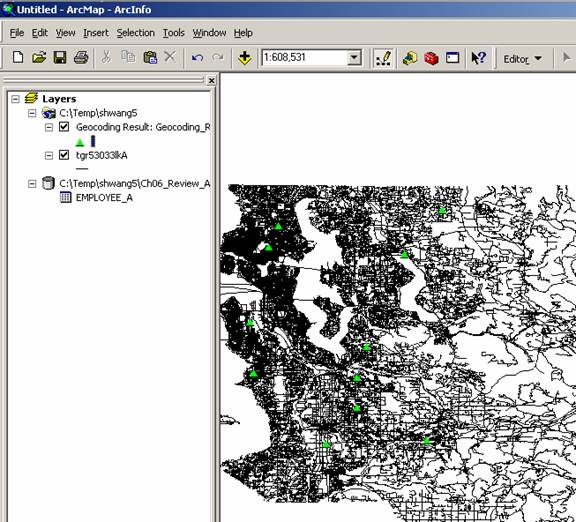Uncheck the Geocoding Result layer checkbox
The width and height of the screenshot is (576, 522).
[x=64, y=127]
